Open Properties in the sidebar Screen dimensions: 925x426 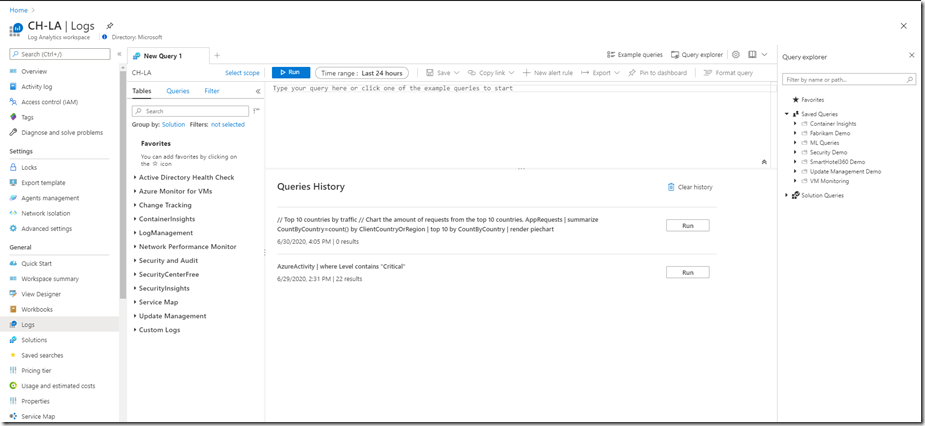pos(35,402)
